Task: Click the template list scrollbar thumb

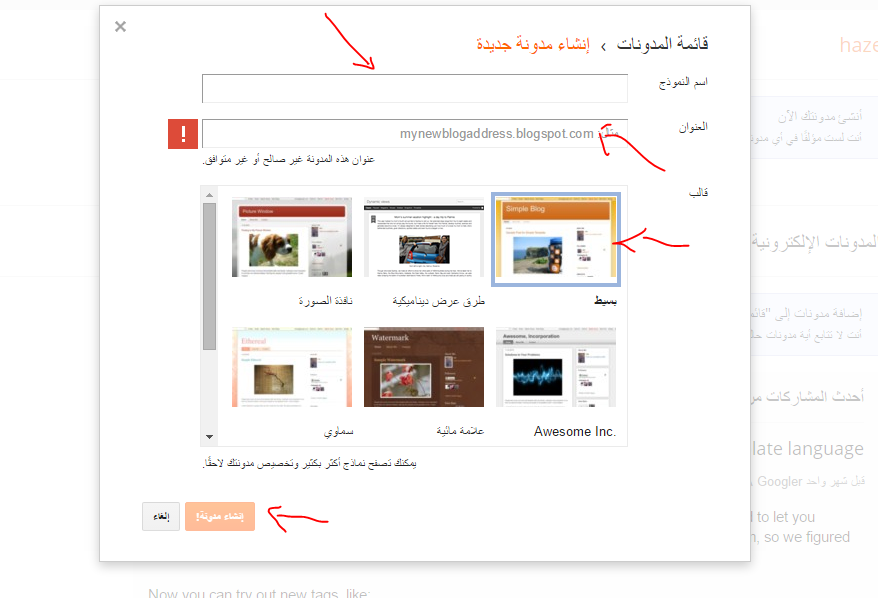Action: coord(209,277)
